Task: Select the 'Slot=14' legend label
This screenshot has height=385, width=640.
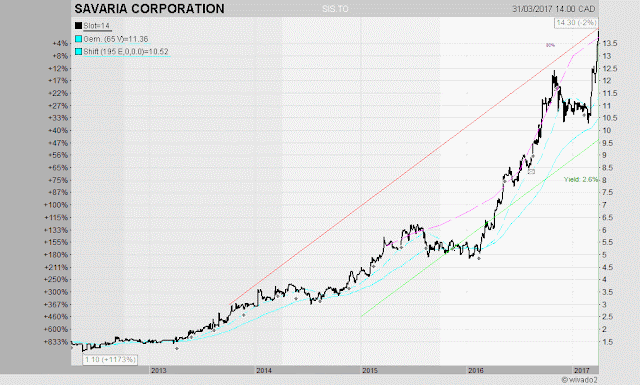Action: tap(97, 26)
